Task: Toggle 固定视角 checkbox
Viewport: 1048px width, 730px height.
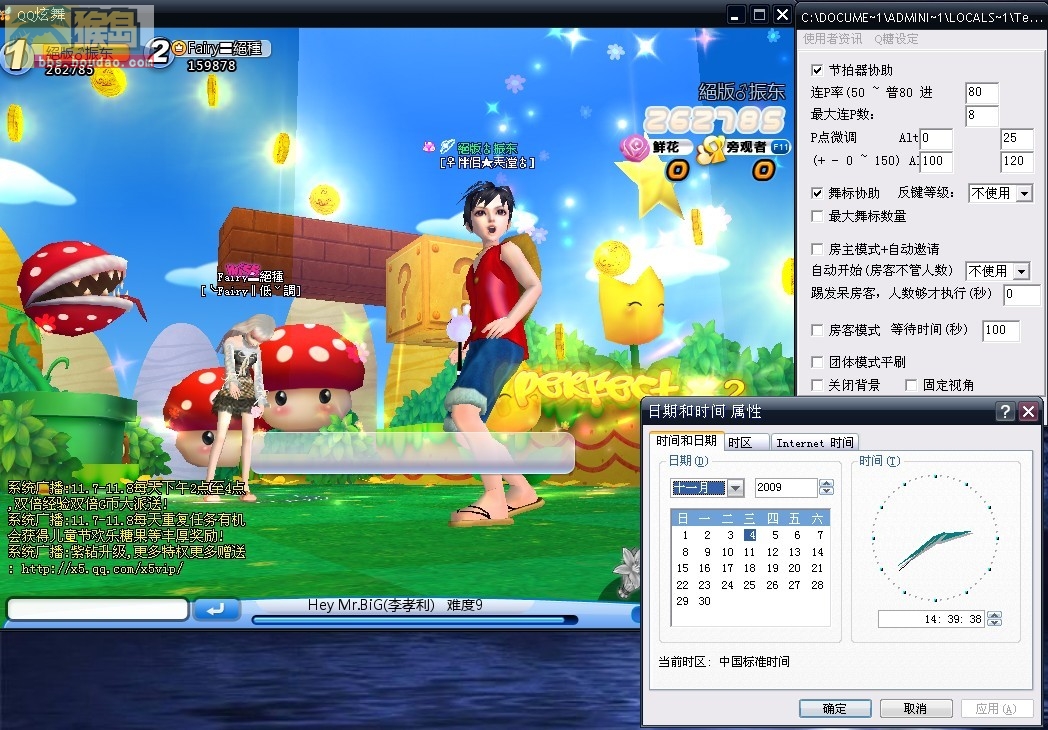Action: point(910,385)
